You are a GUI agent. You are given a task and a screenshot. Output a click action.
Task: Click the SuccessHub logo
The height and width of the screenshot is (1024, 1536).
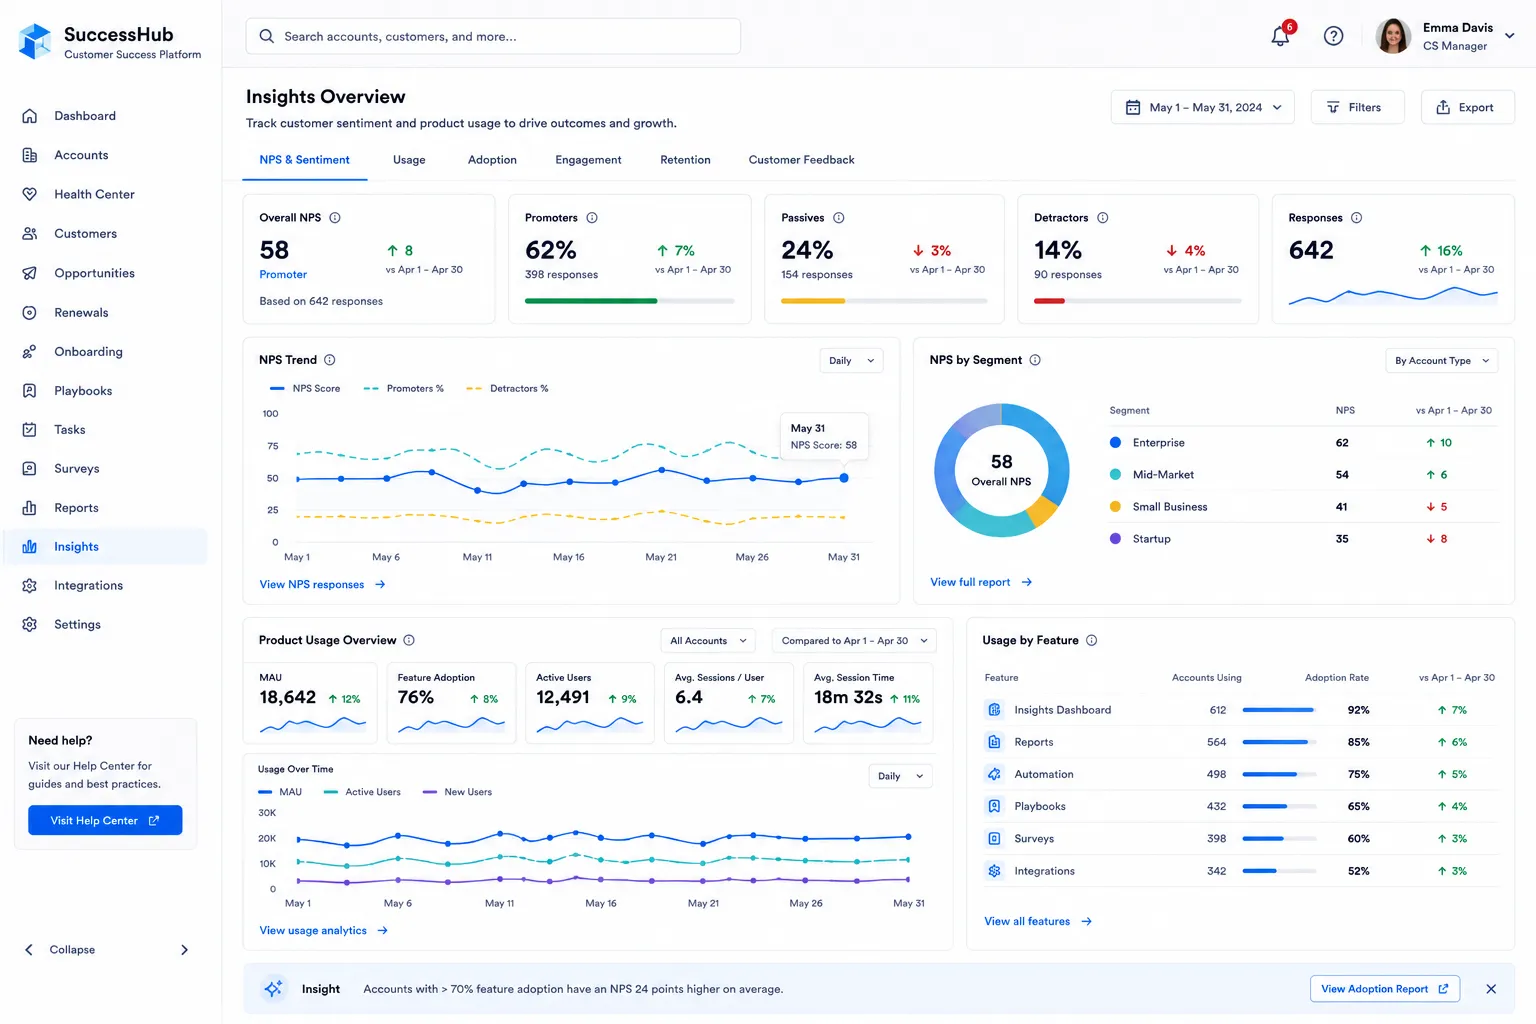[x=35, y=42]
